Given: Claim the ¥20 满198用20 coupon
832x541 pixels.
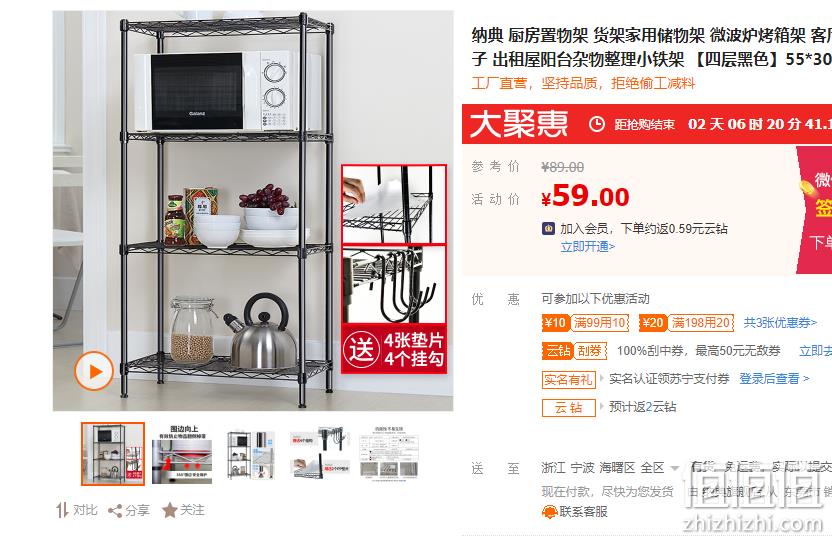Looking at the screenshot, I should (686, 322).
